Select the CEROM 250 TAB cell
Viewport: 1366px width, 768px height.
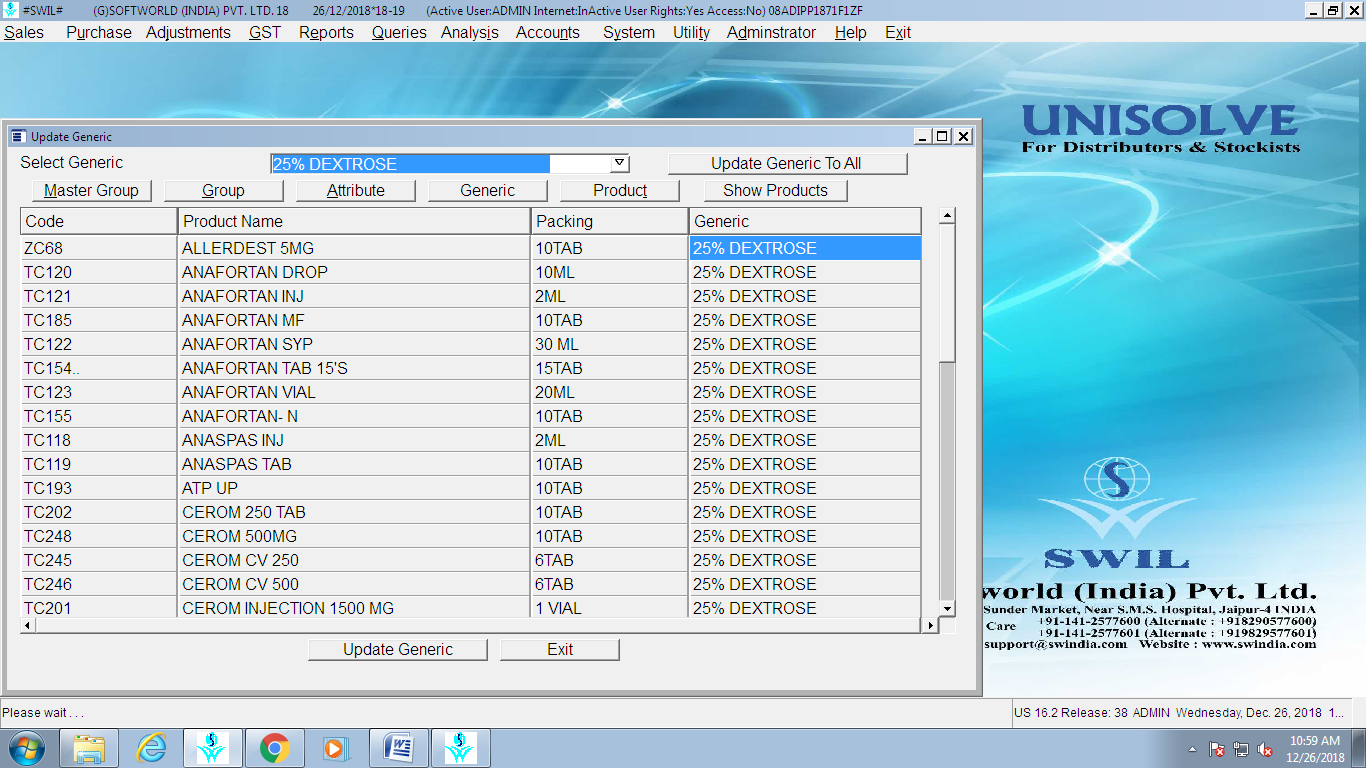click(x=354, y=512)
